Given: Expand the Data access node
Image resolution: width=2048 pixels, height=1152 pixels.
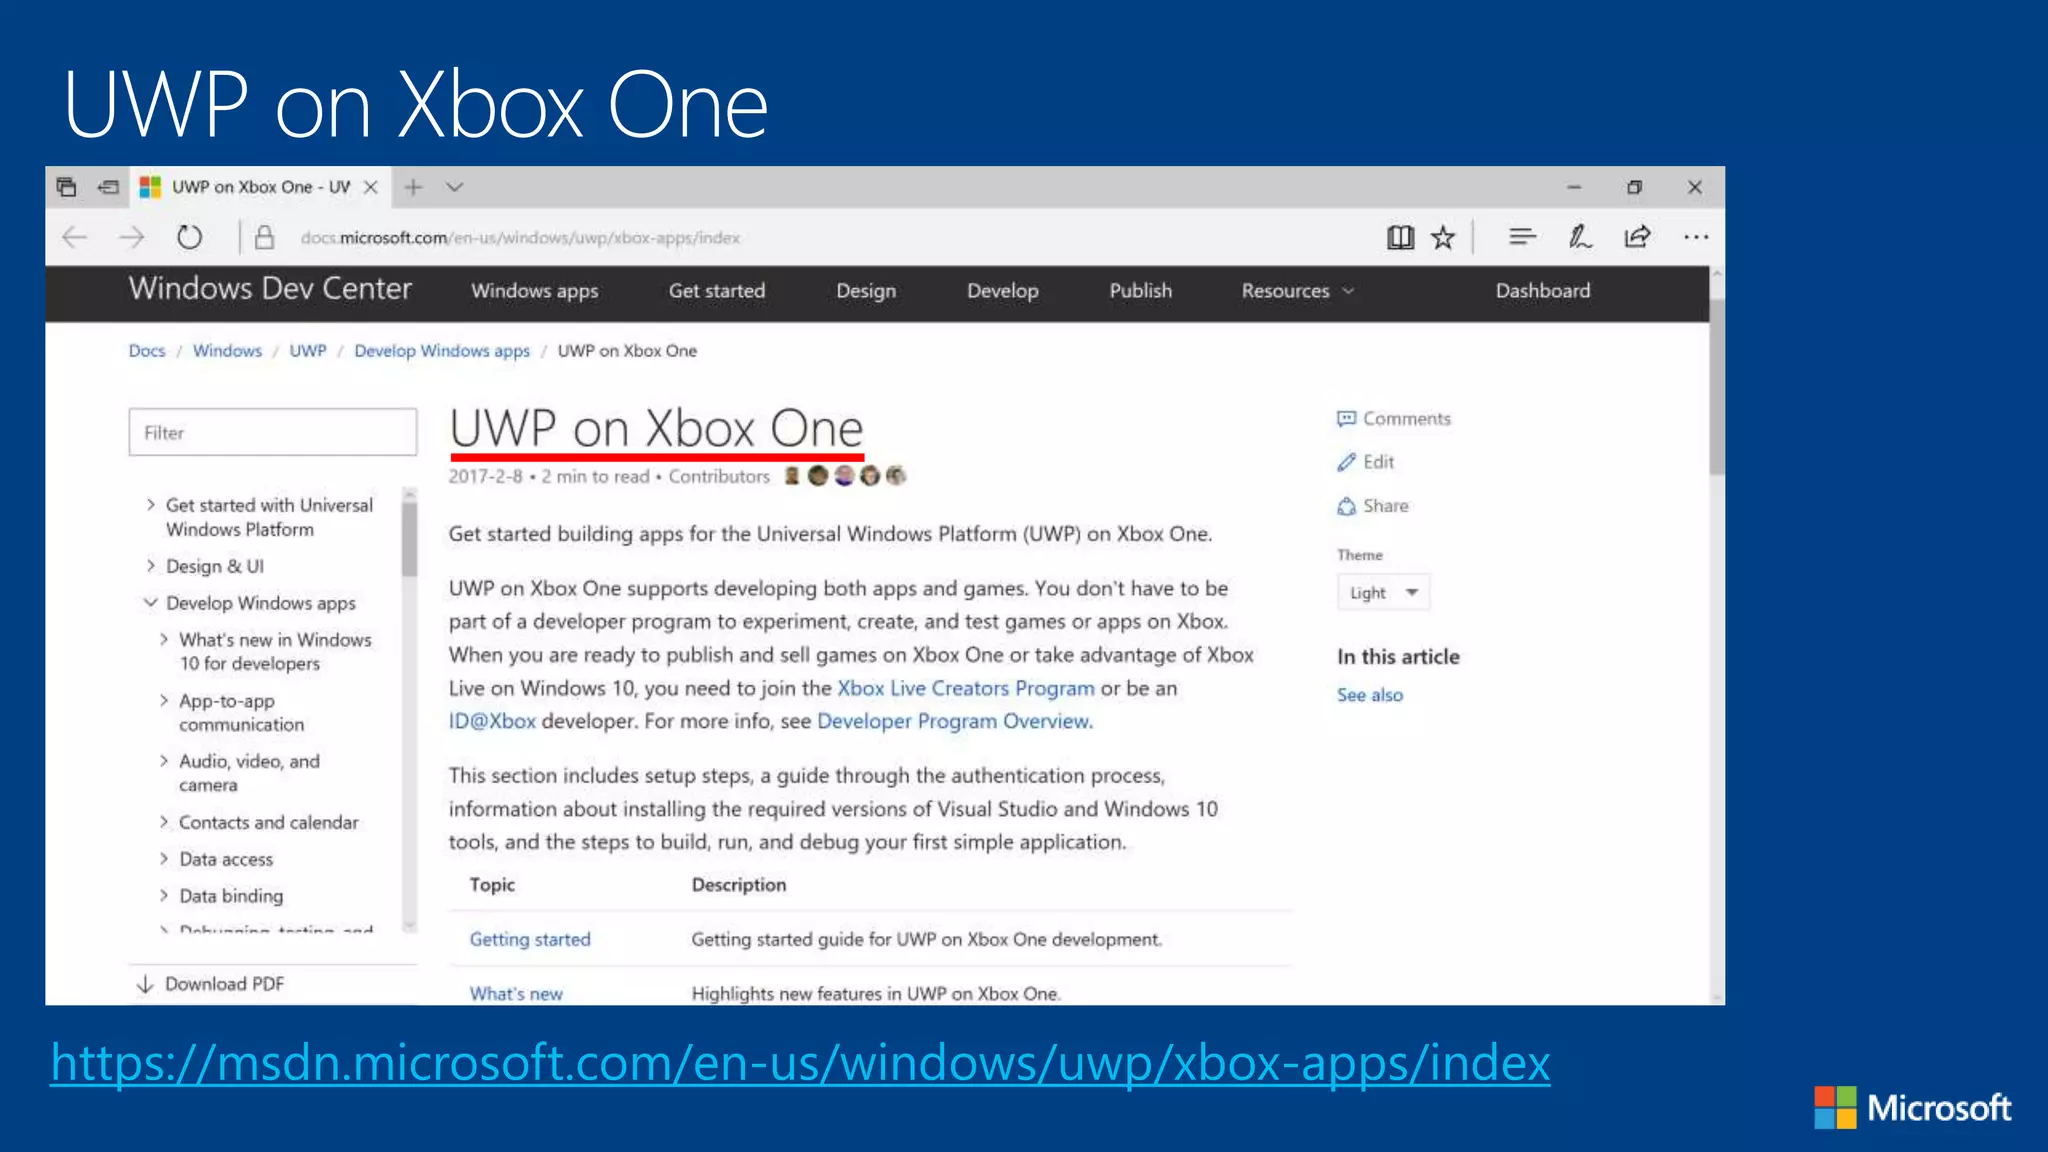Looking at the screenshot, I should point(164,859).
